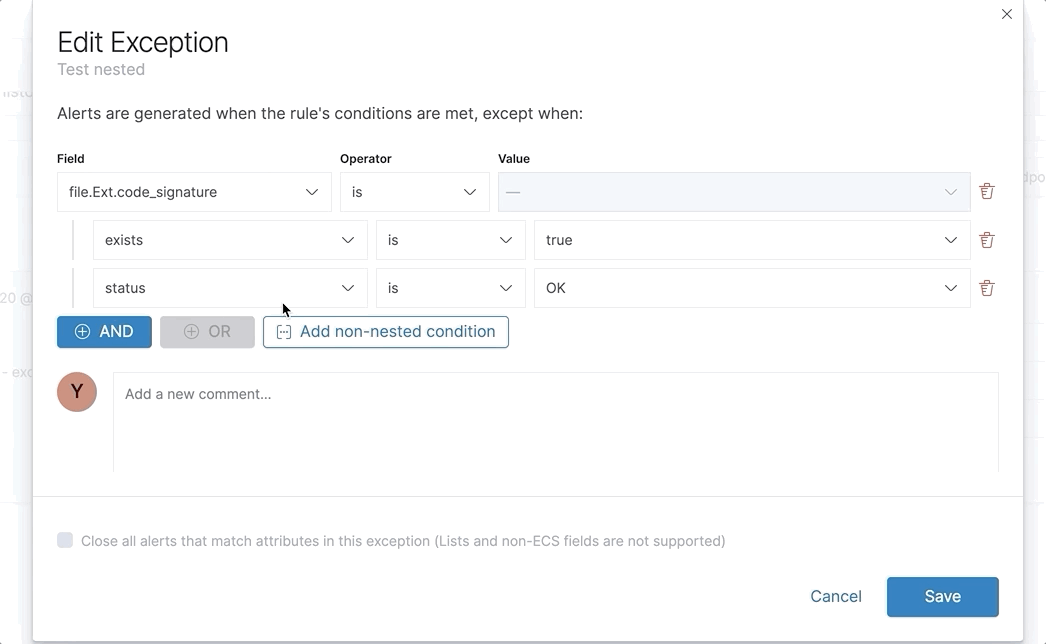Delete the file.Ext.code_signature entry row
The width and height of the screenshot is (1046, 644).
(987, 191)
